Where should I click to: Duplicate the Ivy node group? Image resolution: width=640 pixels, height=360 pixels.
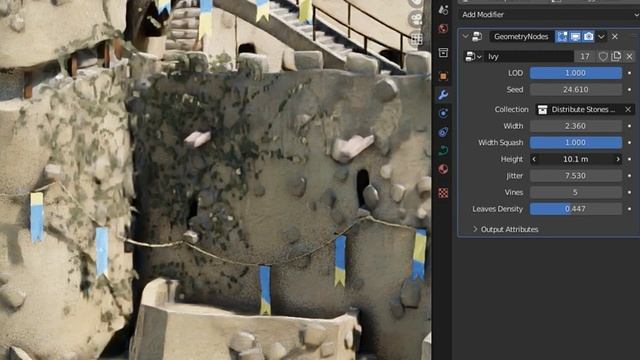click(x=616, y=56)
